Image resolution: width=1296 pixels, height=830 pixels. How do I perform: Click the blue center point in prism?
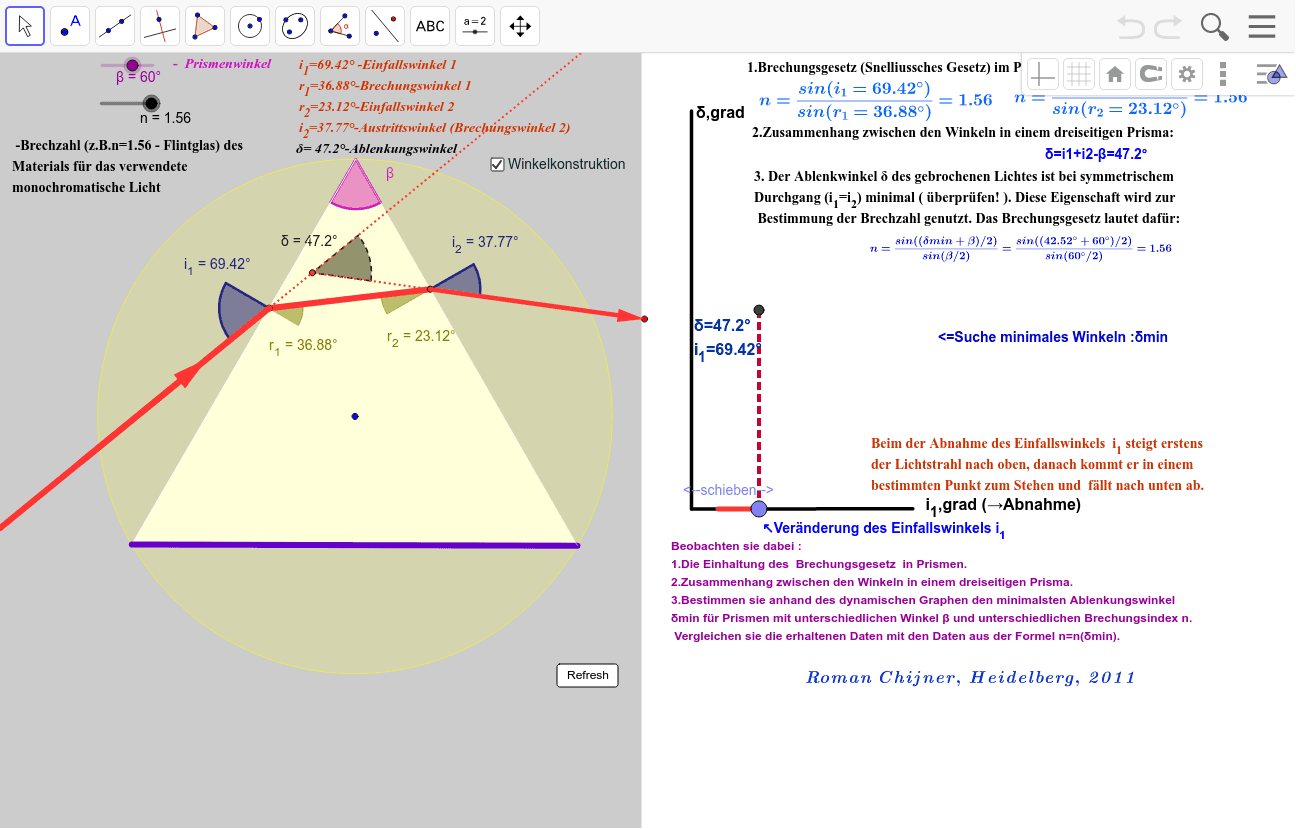355,416
